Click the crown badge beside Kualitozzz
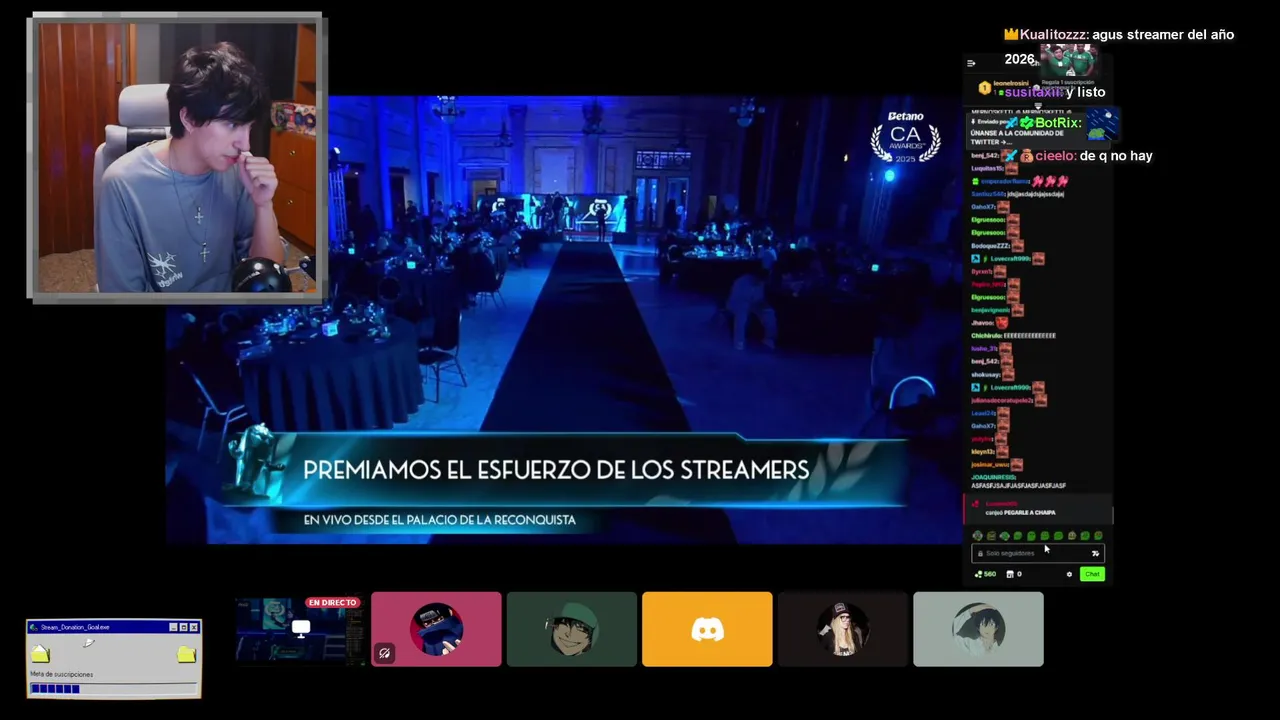 (1011, 34)
